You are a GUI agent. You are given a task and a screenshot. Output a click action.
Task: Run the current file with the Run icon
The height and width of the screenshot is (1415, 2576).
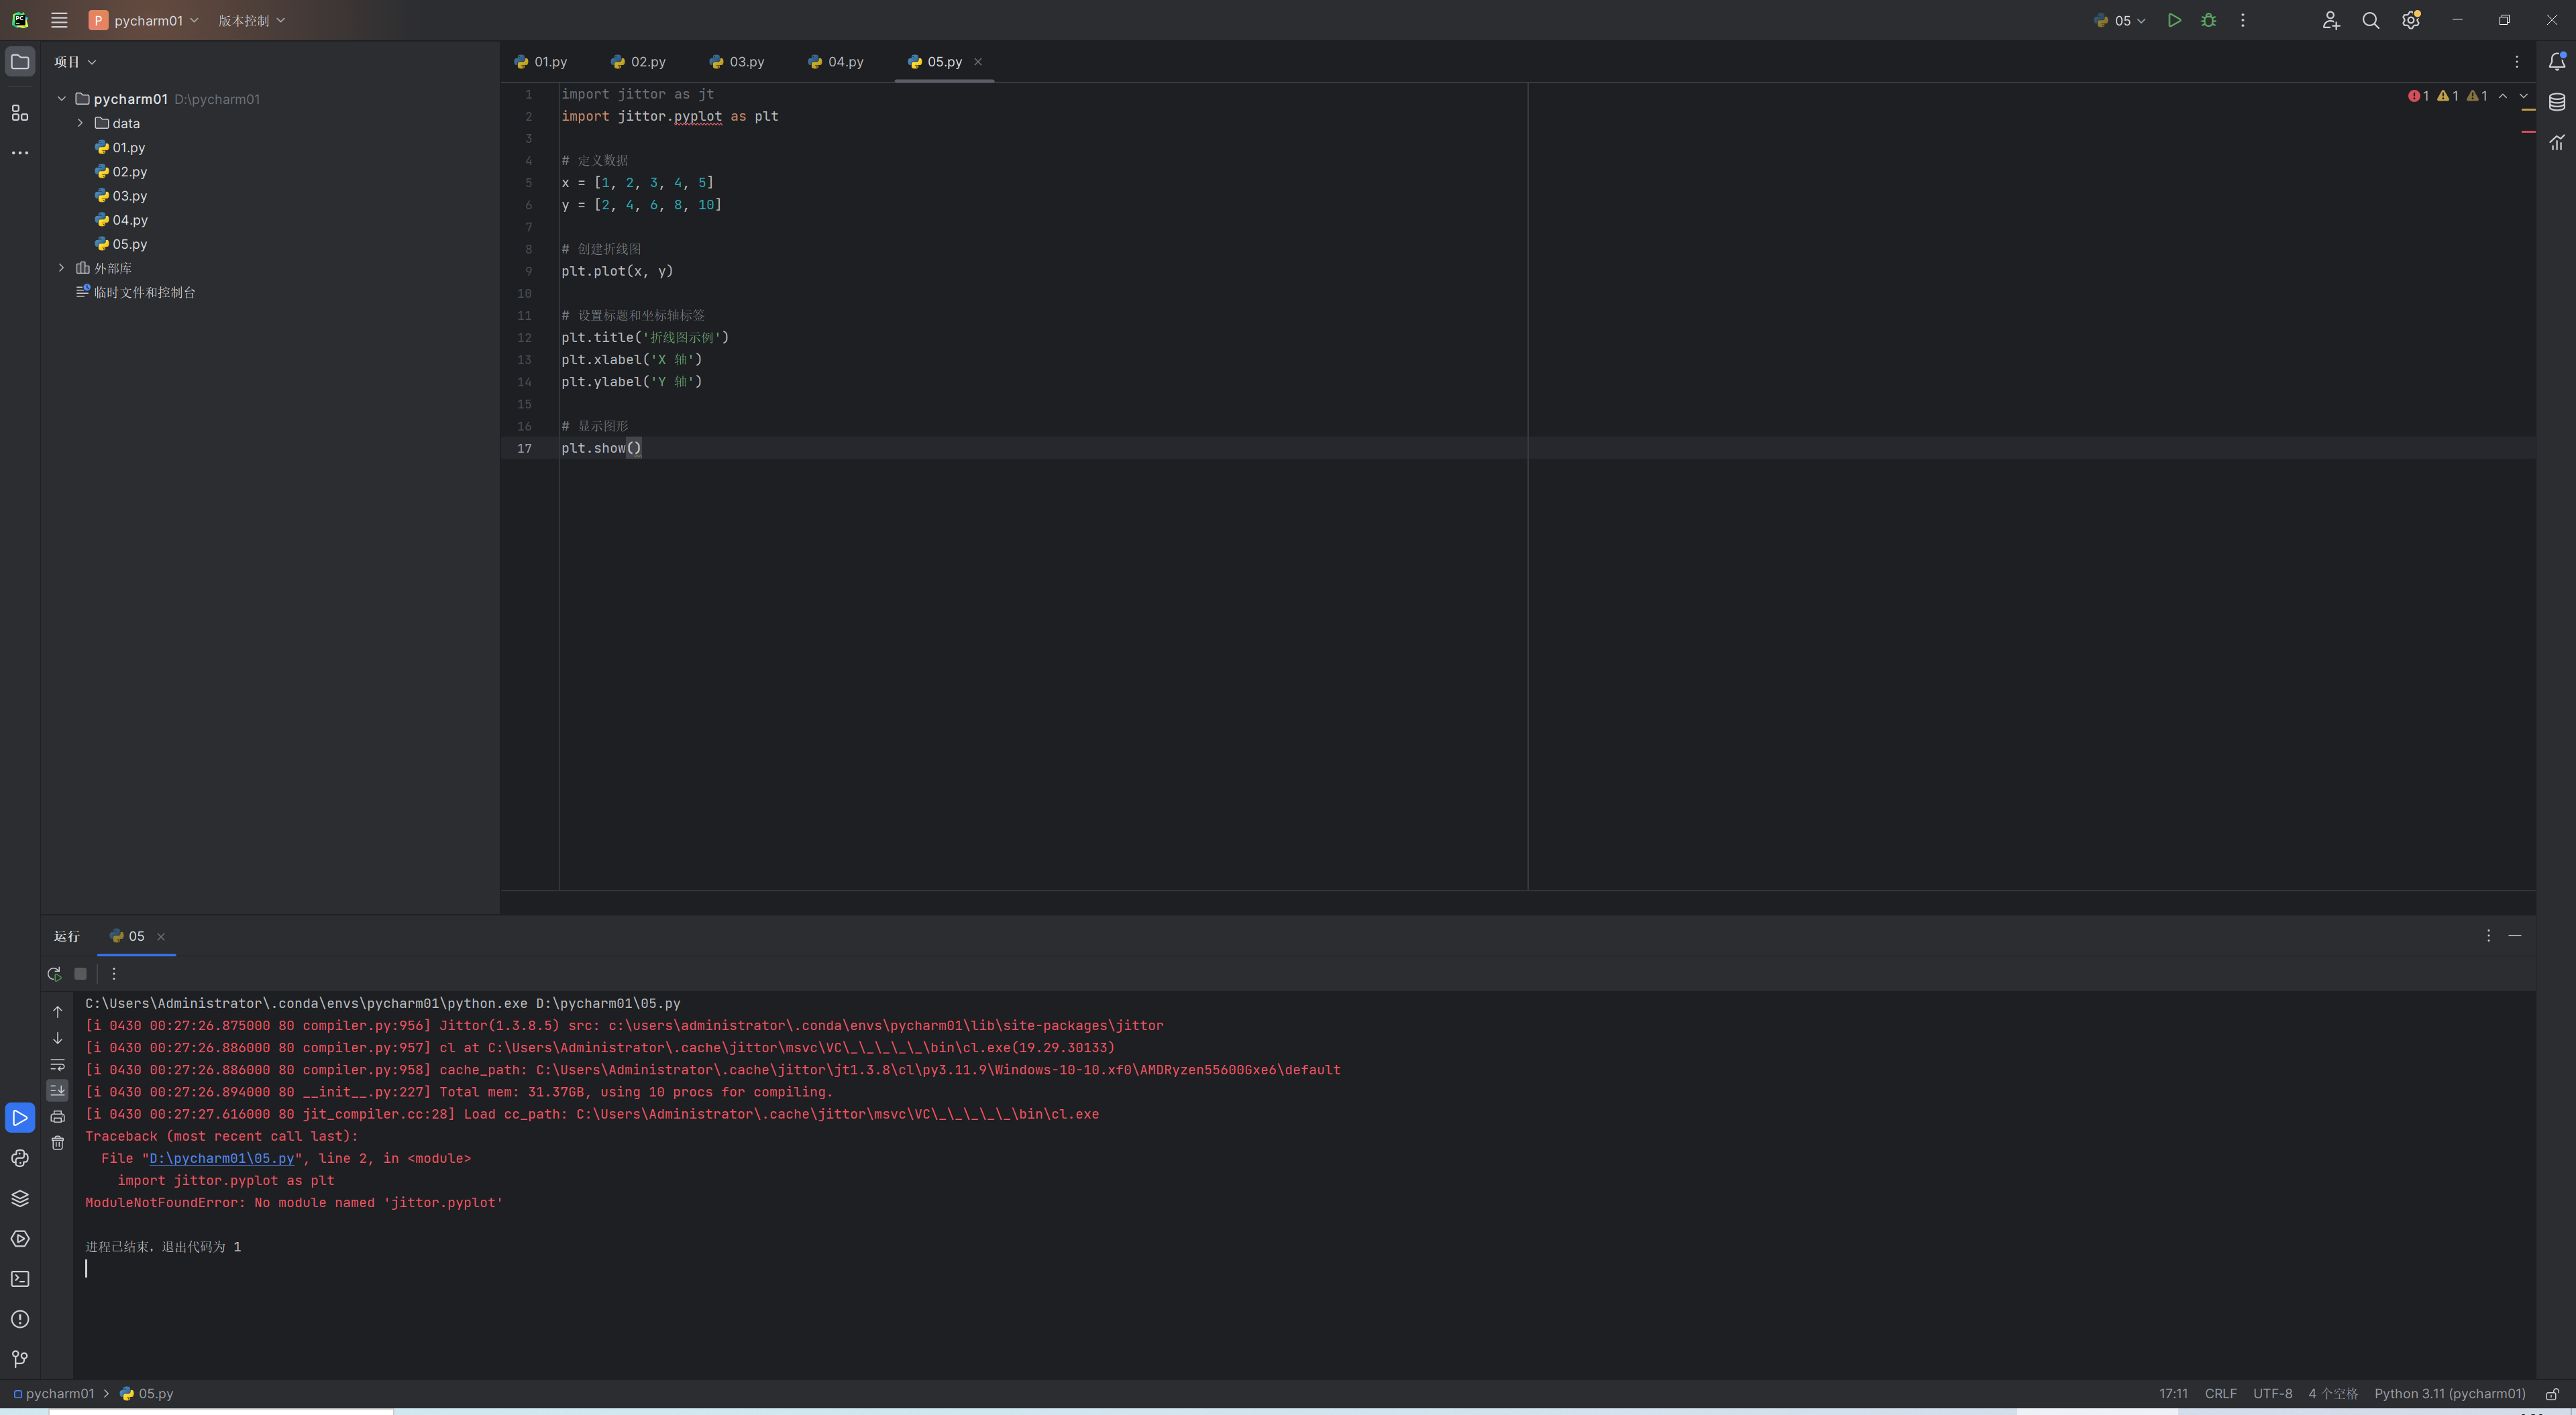tap(2174, 20)
